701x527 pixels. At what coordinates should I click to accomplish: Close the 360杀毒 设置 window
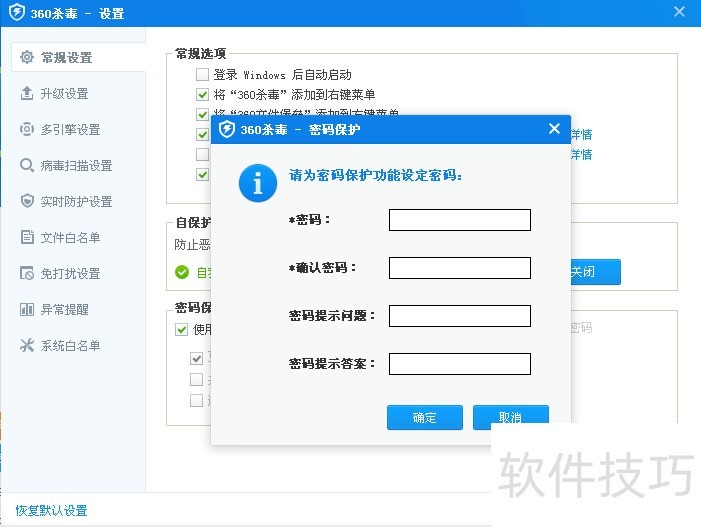(679, 12)
